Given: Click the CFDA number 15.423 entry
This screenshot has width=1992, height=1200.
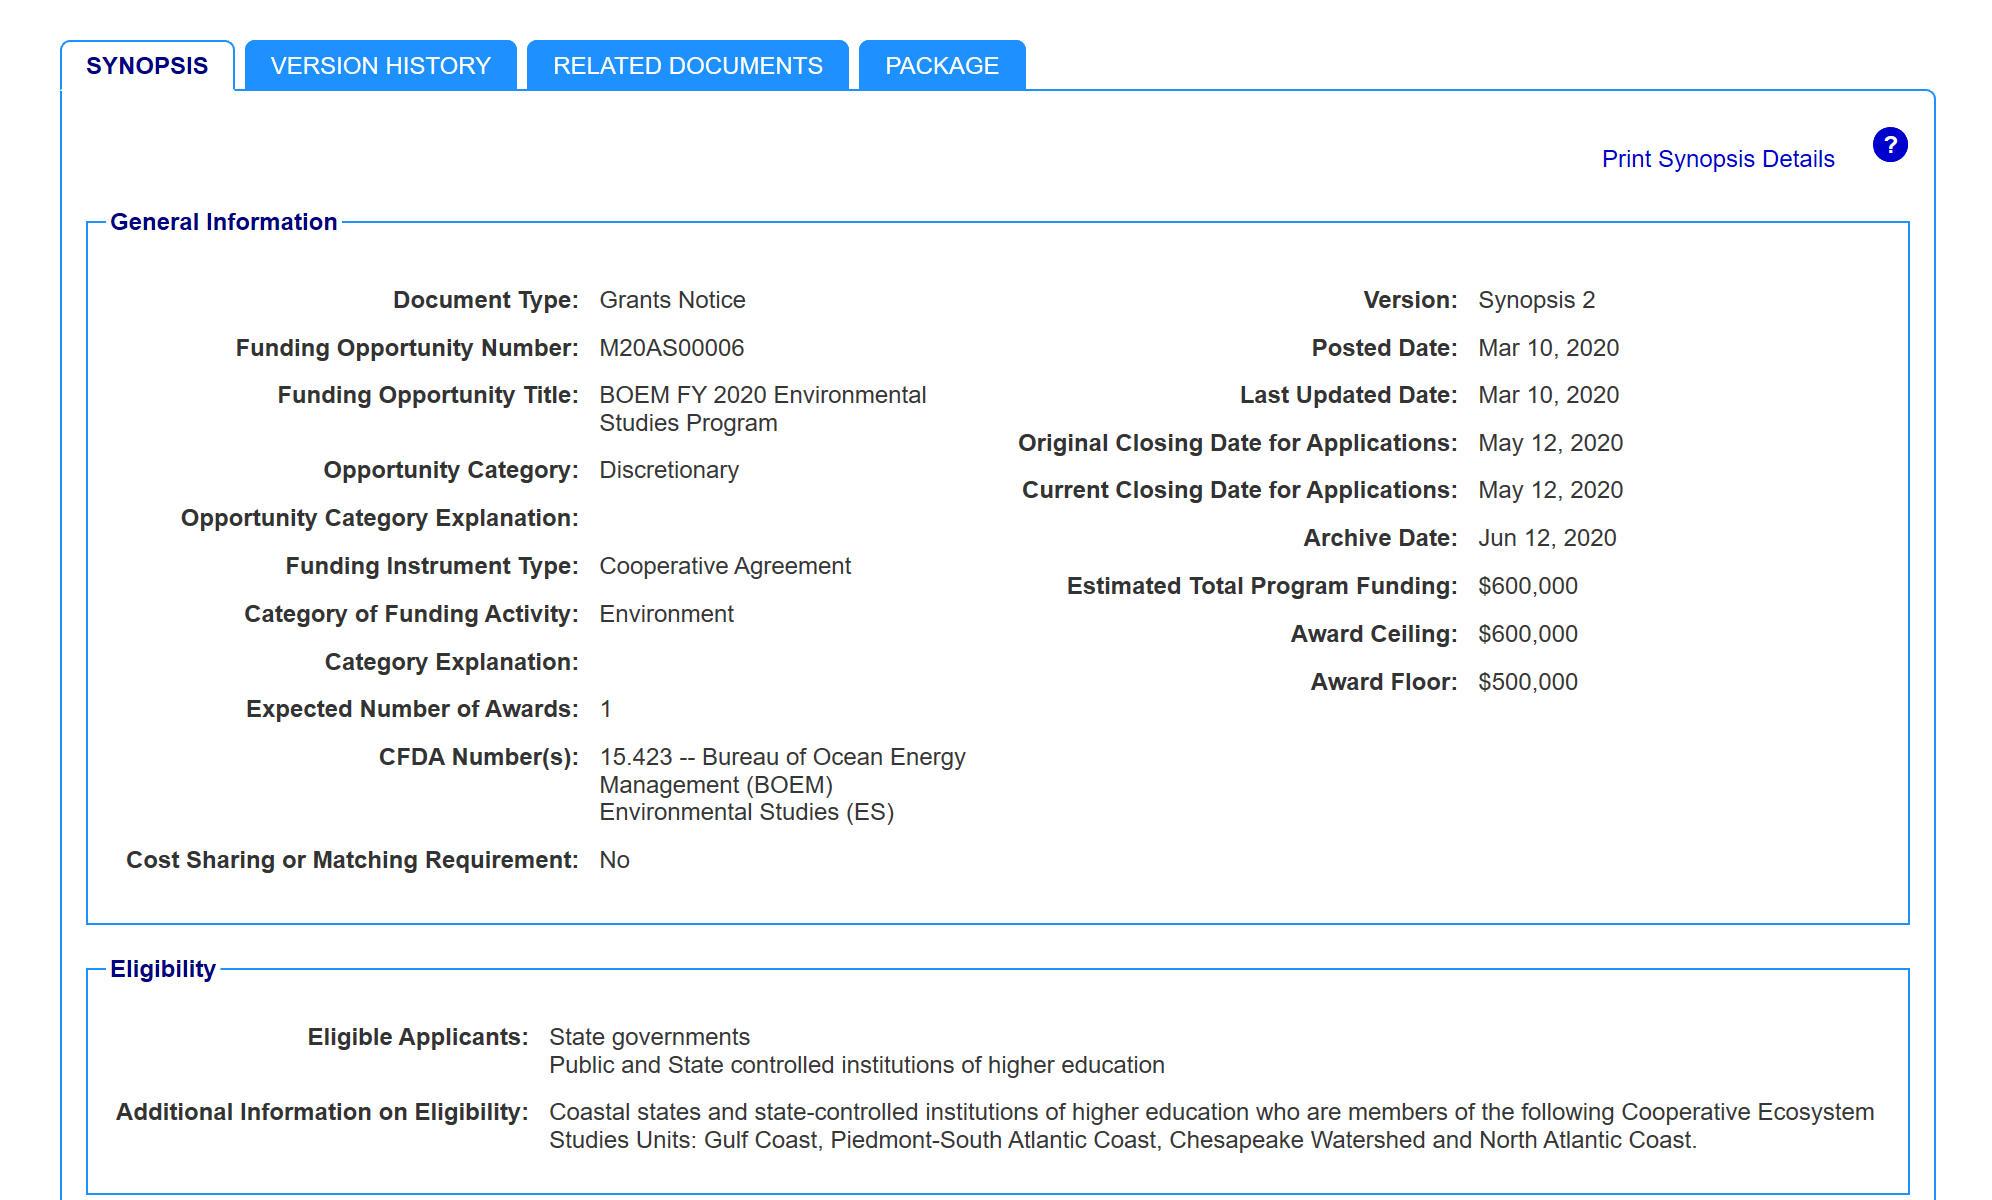Looking at the screenshot, I should click(x=782, y=785).
